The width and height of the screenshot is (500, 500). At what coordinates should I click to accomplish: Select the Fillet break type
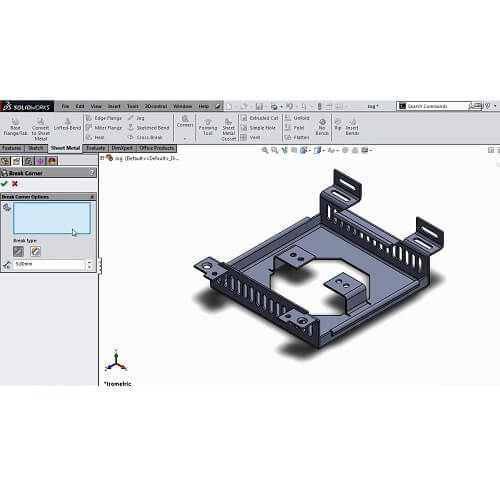(35, 251)
